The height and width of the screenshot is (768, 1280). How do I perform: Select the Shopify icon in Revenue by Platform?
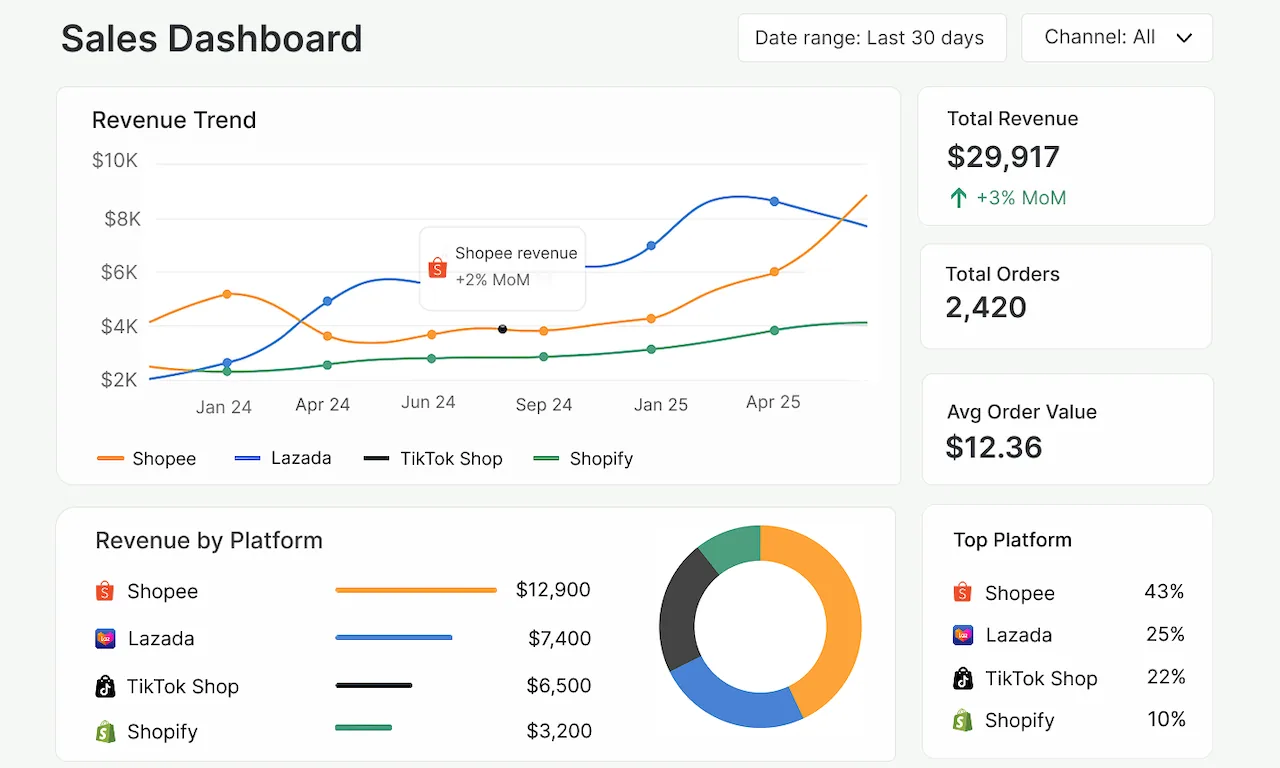[104, 731]
